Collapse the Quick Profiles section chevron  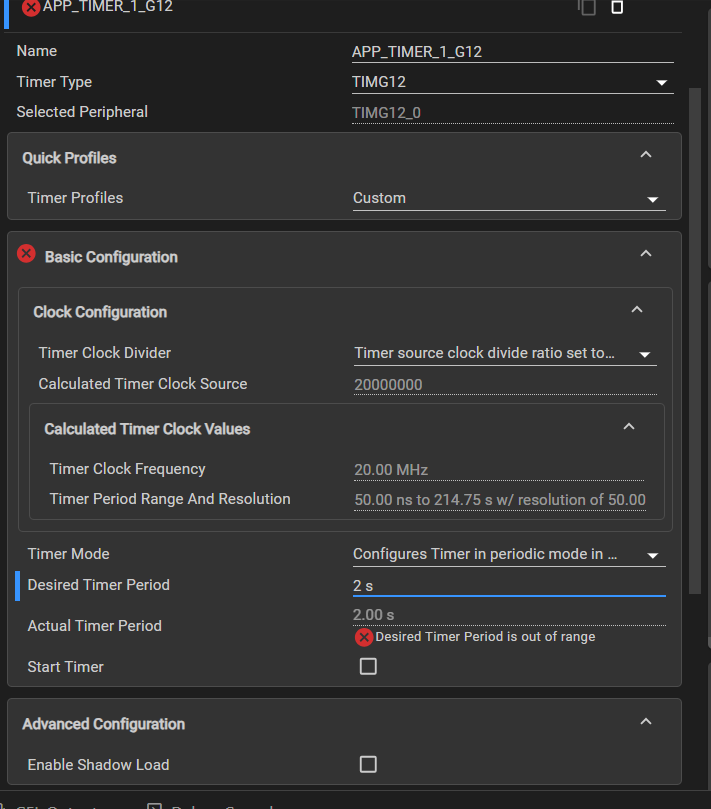(645, 154)
